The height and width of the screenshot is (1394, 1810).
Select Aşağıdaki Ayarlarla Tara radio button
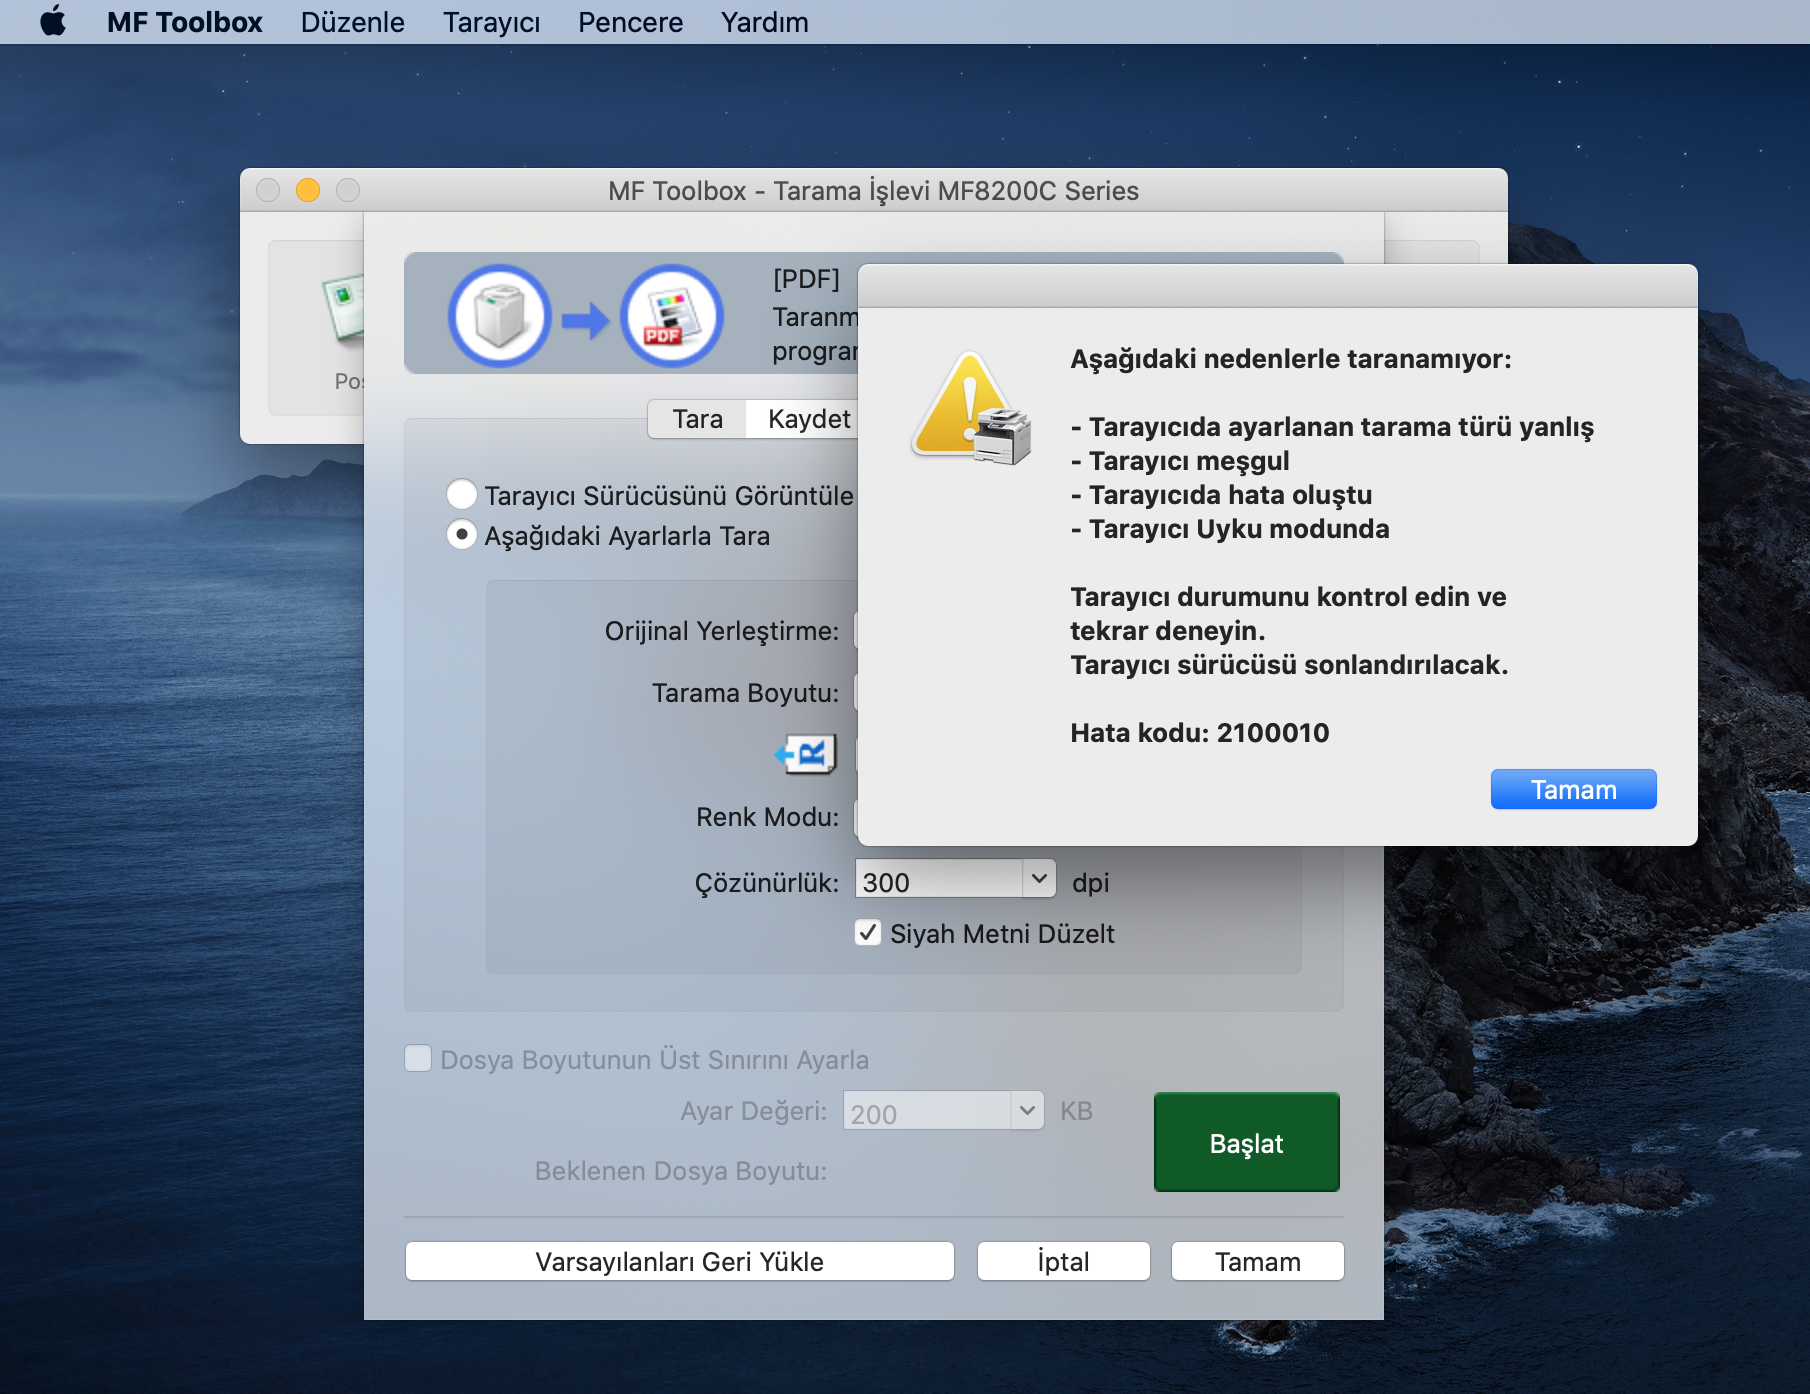click(461, 535)
